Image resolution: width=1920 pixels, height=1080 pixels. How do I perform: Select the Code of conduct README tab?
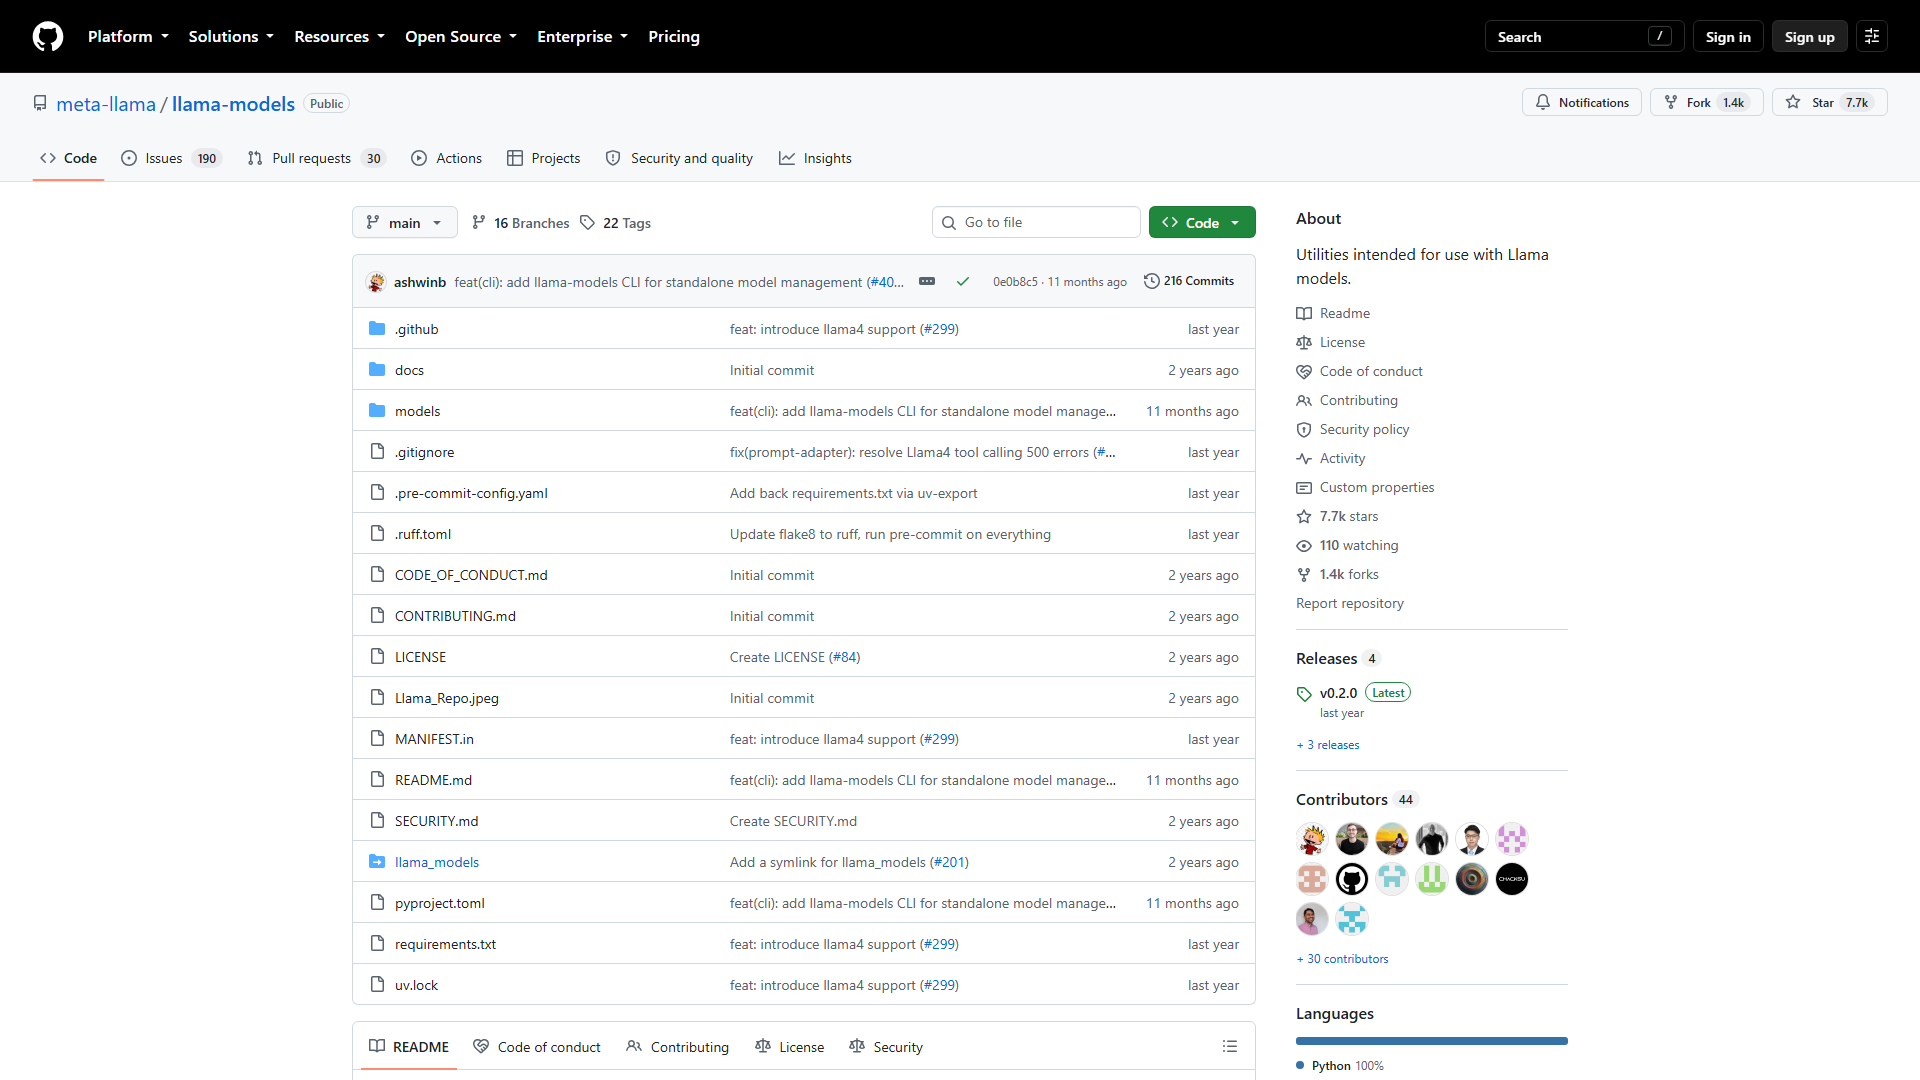(537, 1047)
